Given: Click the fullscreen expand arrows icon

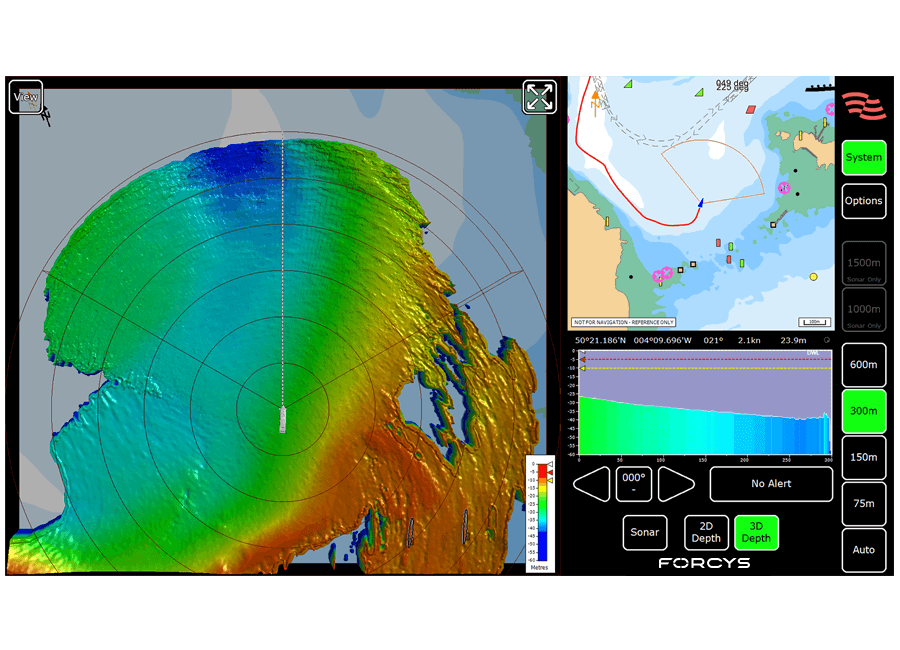Looking at the screenshot, I should pyautogui.click(x=540, y=97).
